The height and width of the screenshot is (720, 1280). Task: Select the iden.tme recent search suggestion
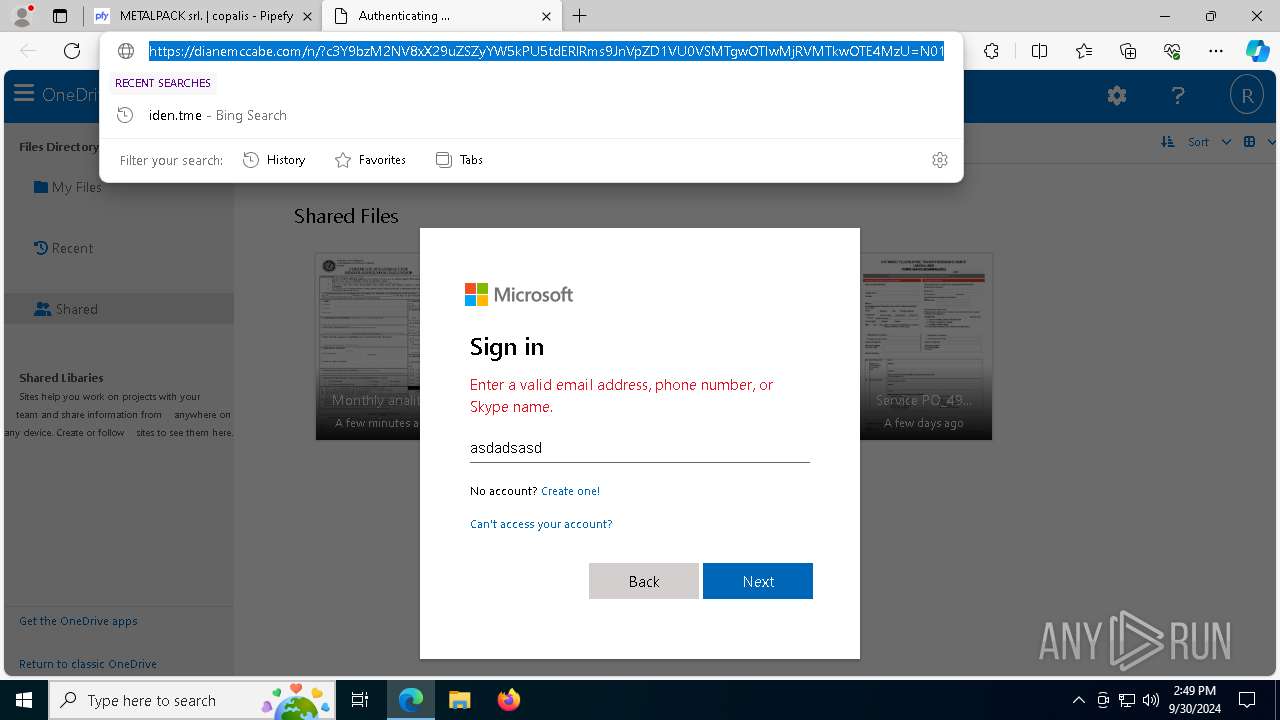(x=531, y=115)
